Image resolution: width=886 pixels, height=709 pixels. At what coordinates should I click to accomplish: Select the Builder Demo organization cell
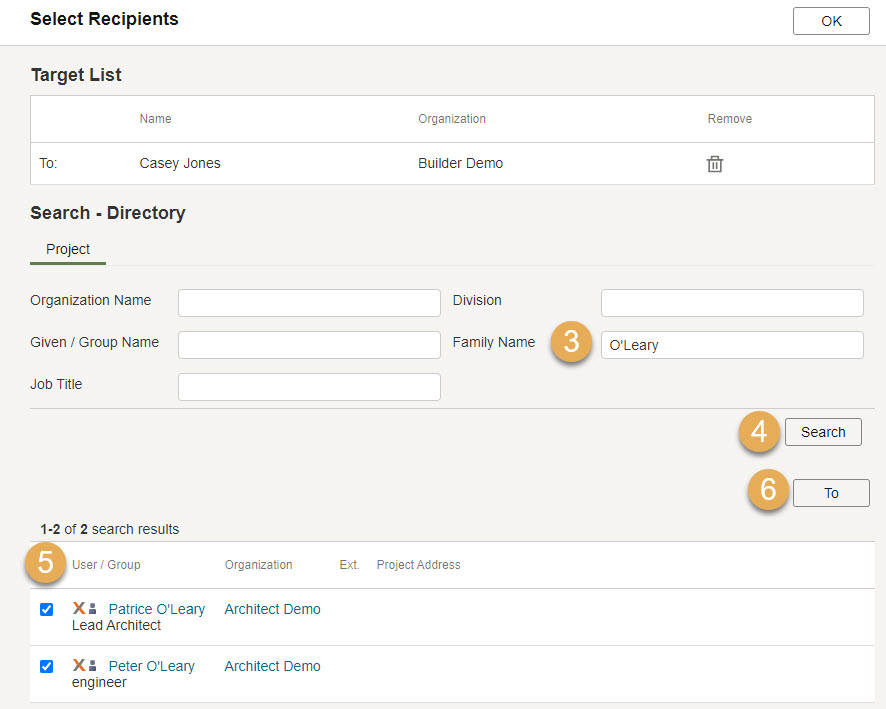click(461, 163)
